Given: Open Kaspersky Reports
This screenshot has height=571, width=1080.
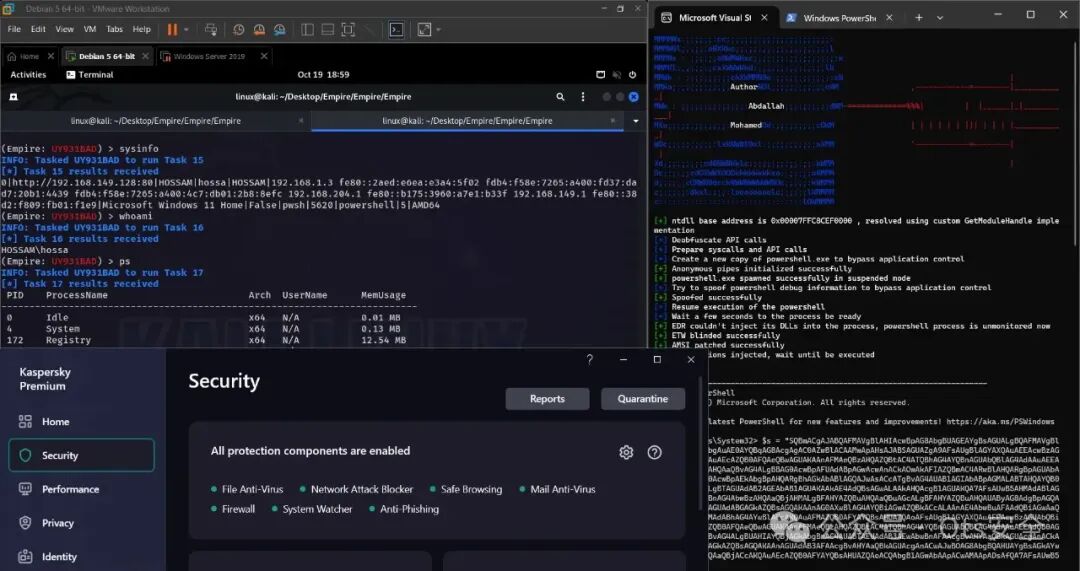Looking at the screenshot, I should [548, 399].
